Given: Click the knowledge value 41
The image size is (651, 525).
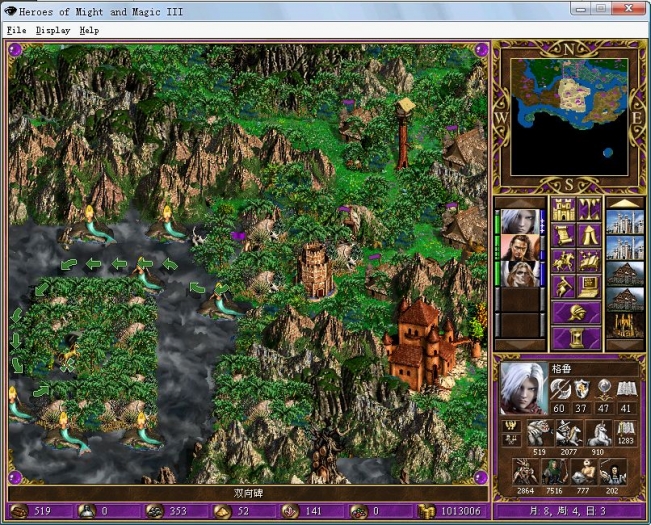Looking at the screenshot, I should pyautogui.click(x=626, y=408).
